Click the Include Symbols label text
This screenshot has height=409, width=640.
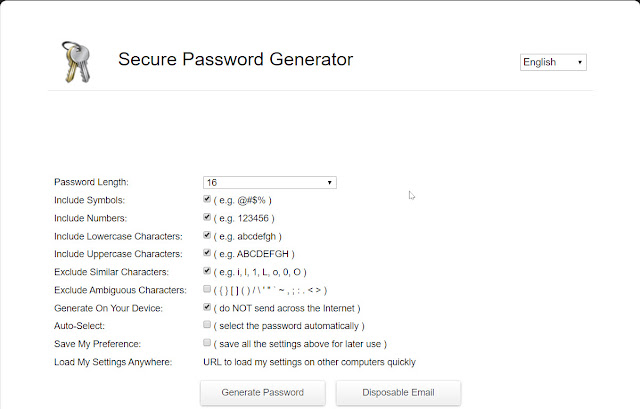(89, 200)
